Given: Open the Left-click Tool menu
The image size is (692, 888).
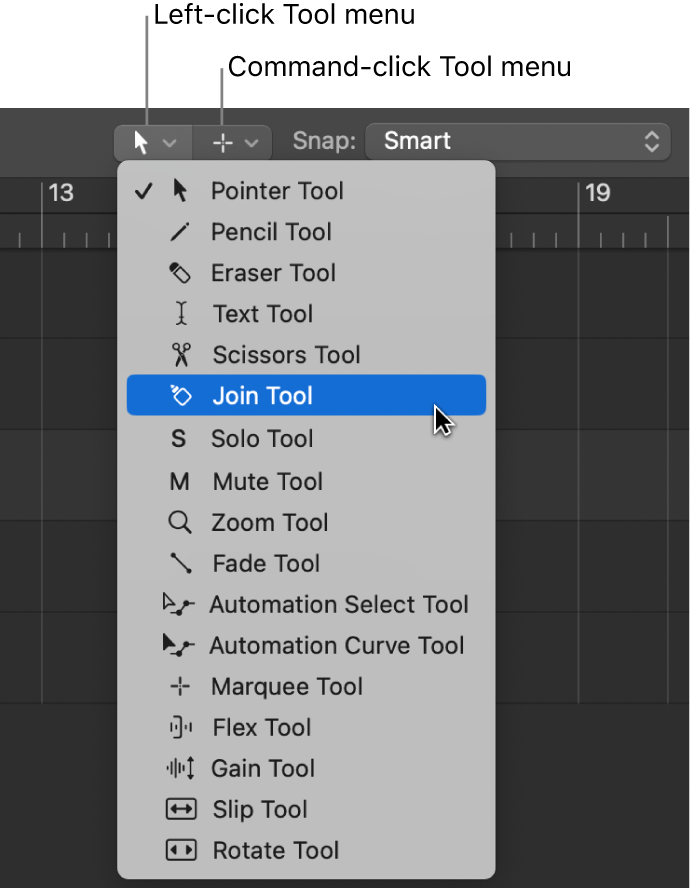Looking at the screenshot, I should coord(152,141).
